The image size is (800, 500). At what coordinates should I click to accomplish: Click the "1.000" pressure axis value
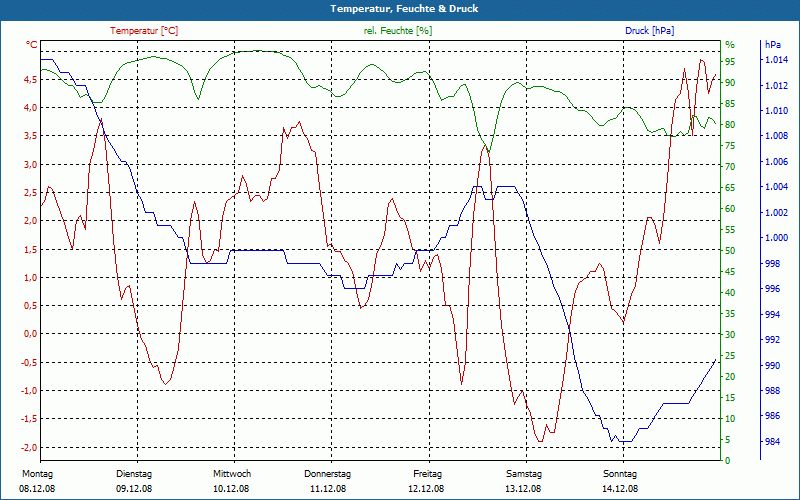[x=776, y=238]
